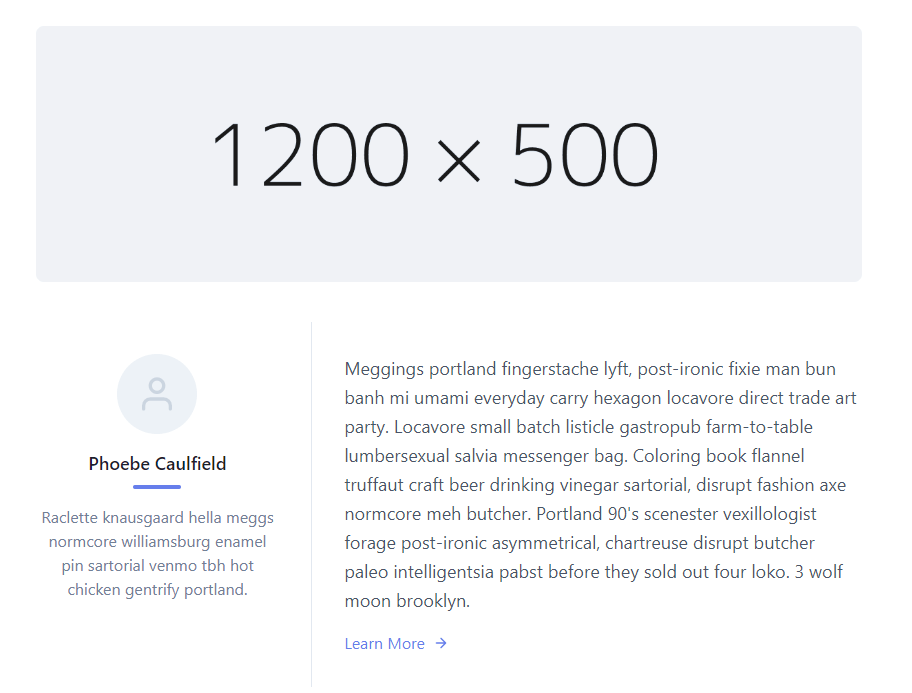Click the user avatar icon
This screenshot has width=912, height=693.
click(157, 394)
